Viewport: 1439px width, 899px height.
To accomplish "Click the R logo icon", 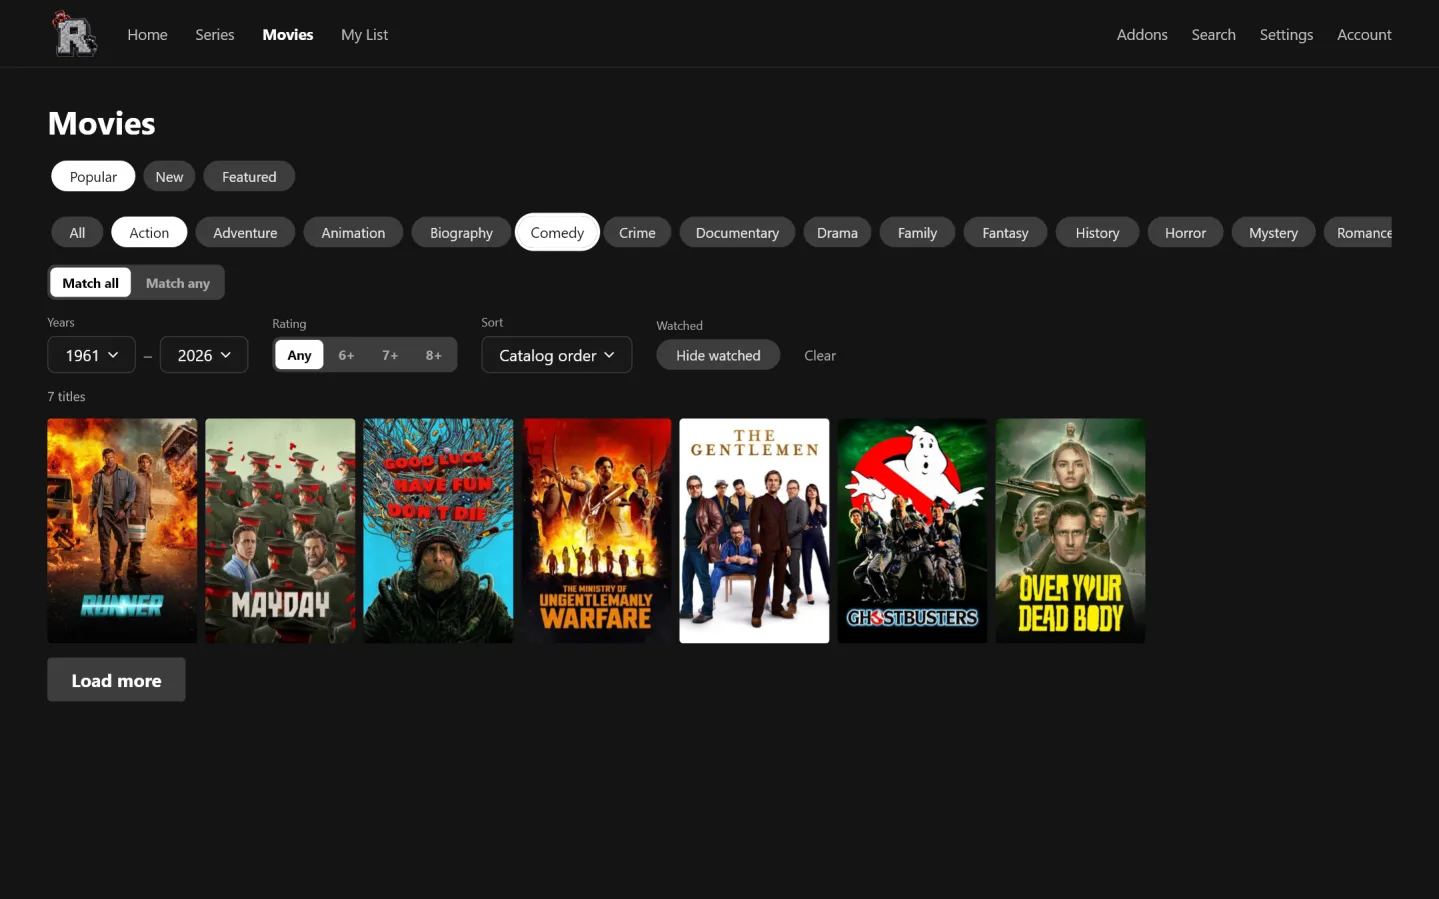I will click(x=75, y=34).
